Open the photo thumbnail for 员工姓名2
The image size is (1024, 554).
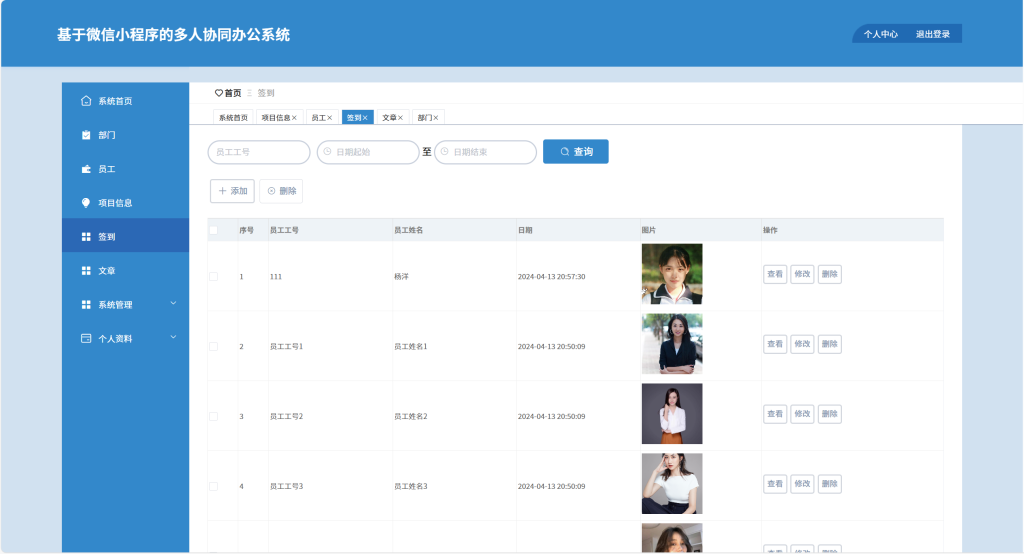672,414
